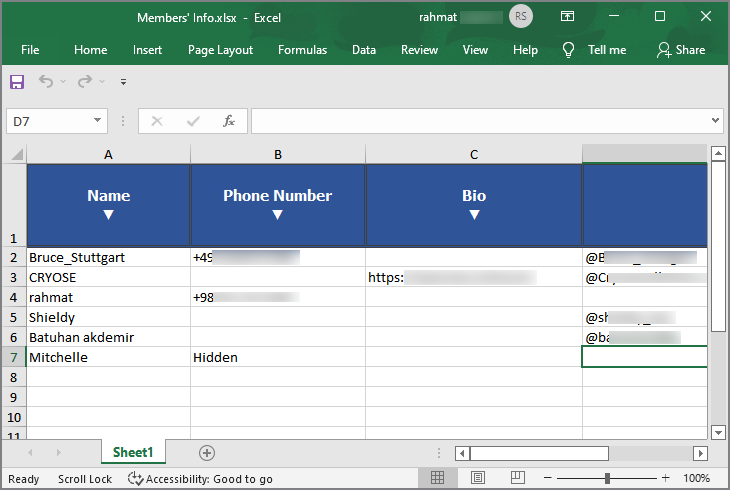Select the CRYOSE cell

108,277
